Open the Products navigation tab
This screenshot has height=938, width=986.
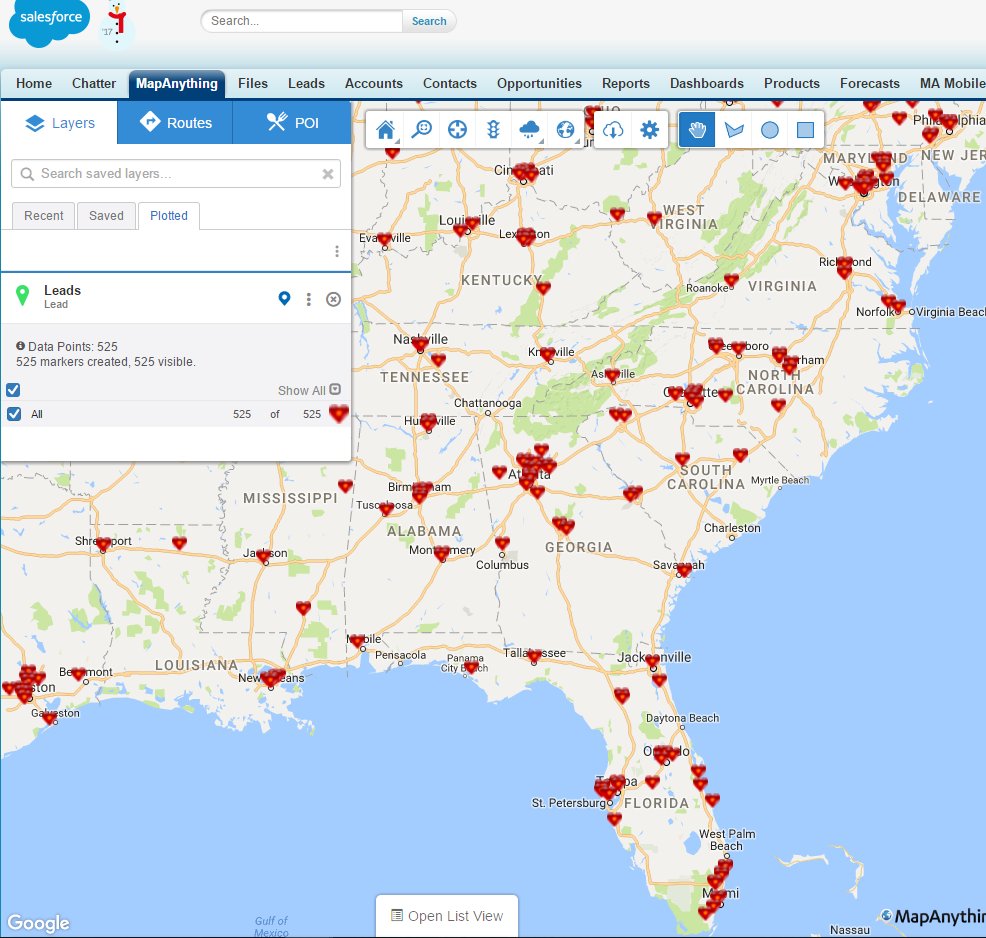pyautogui.click(x=792, y=84)
